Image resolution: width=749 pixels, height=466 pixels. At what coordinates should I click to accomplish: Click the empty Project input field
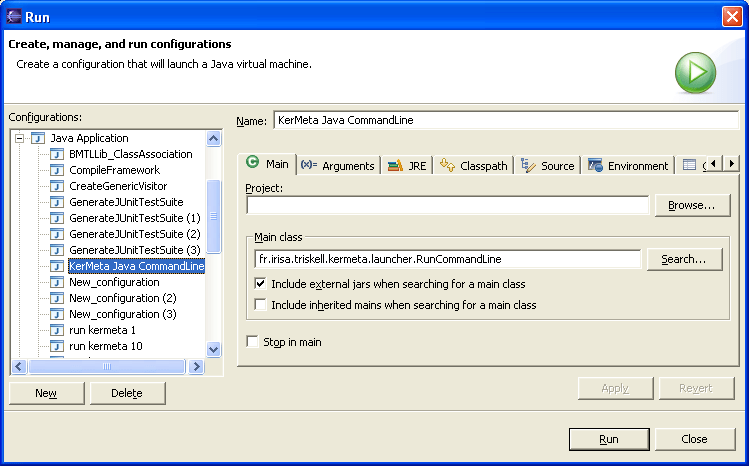(448, 205)
